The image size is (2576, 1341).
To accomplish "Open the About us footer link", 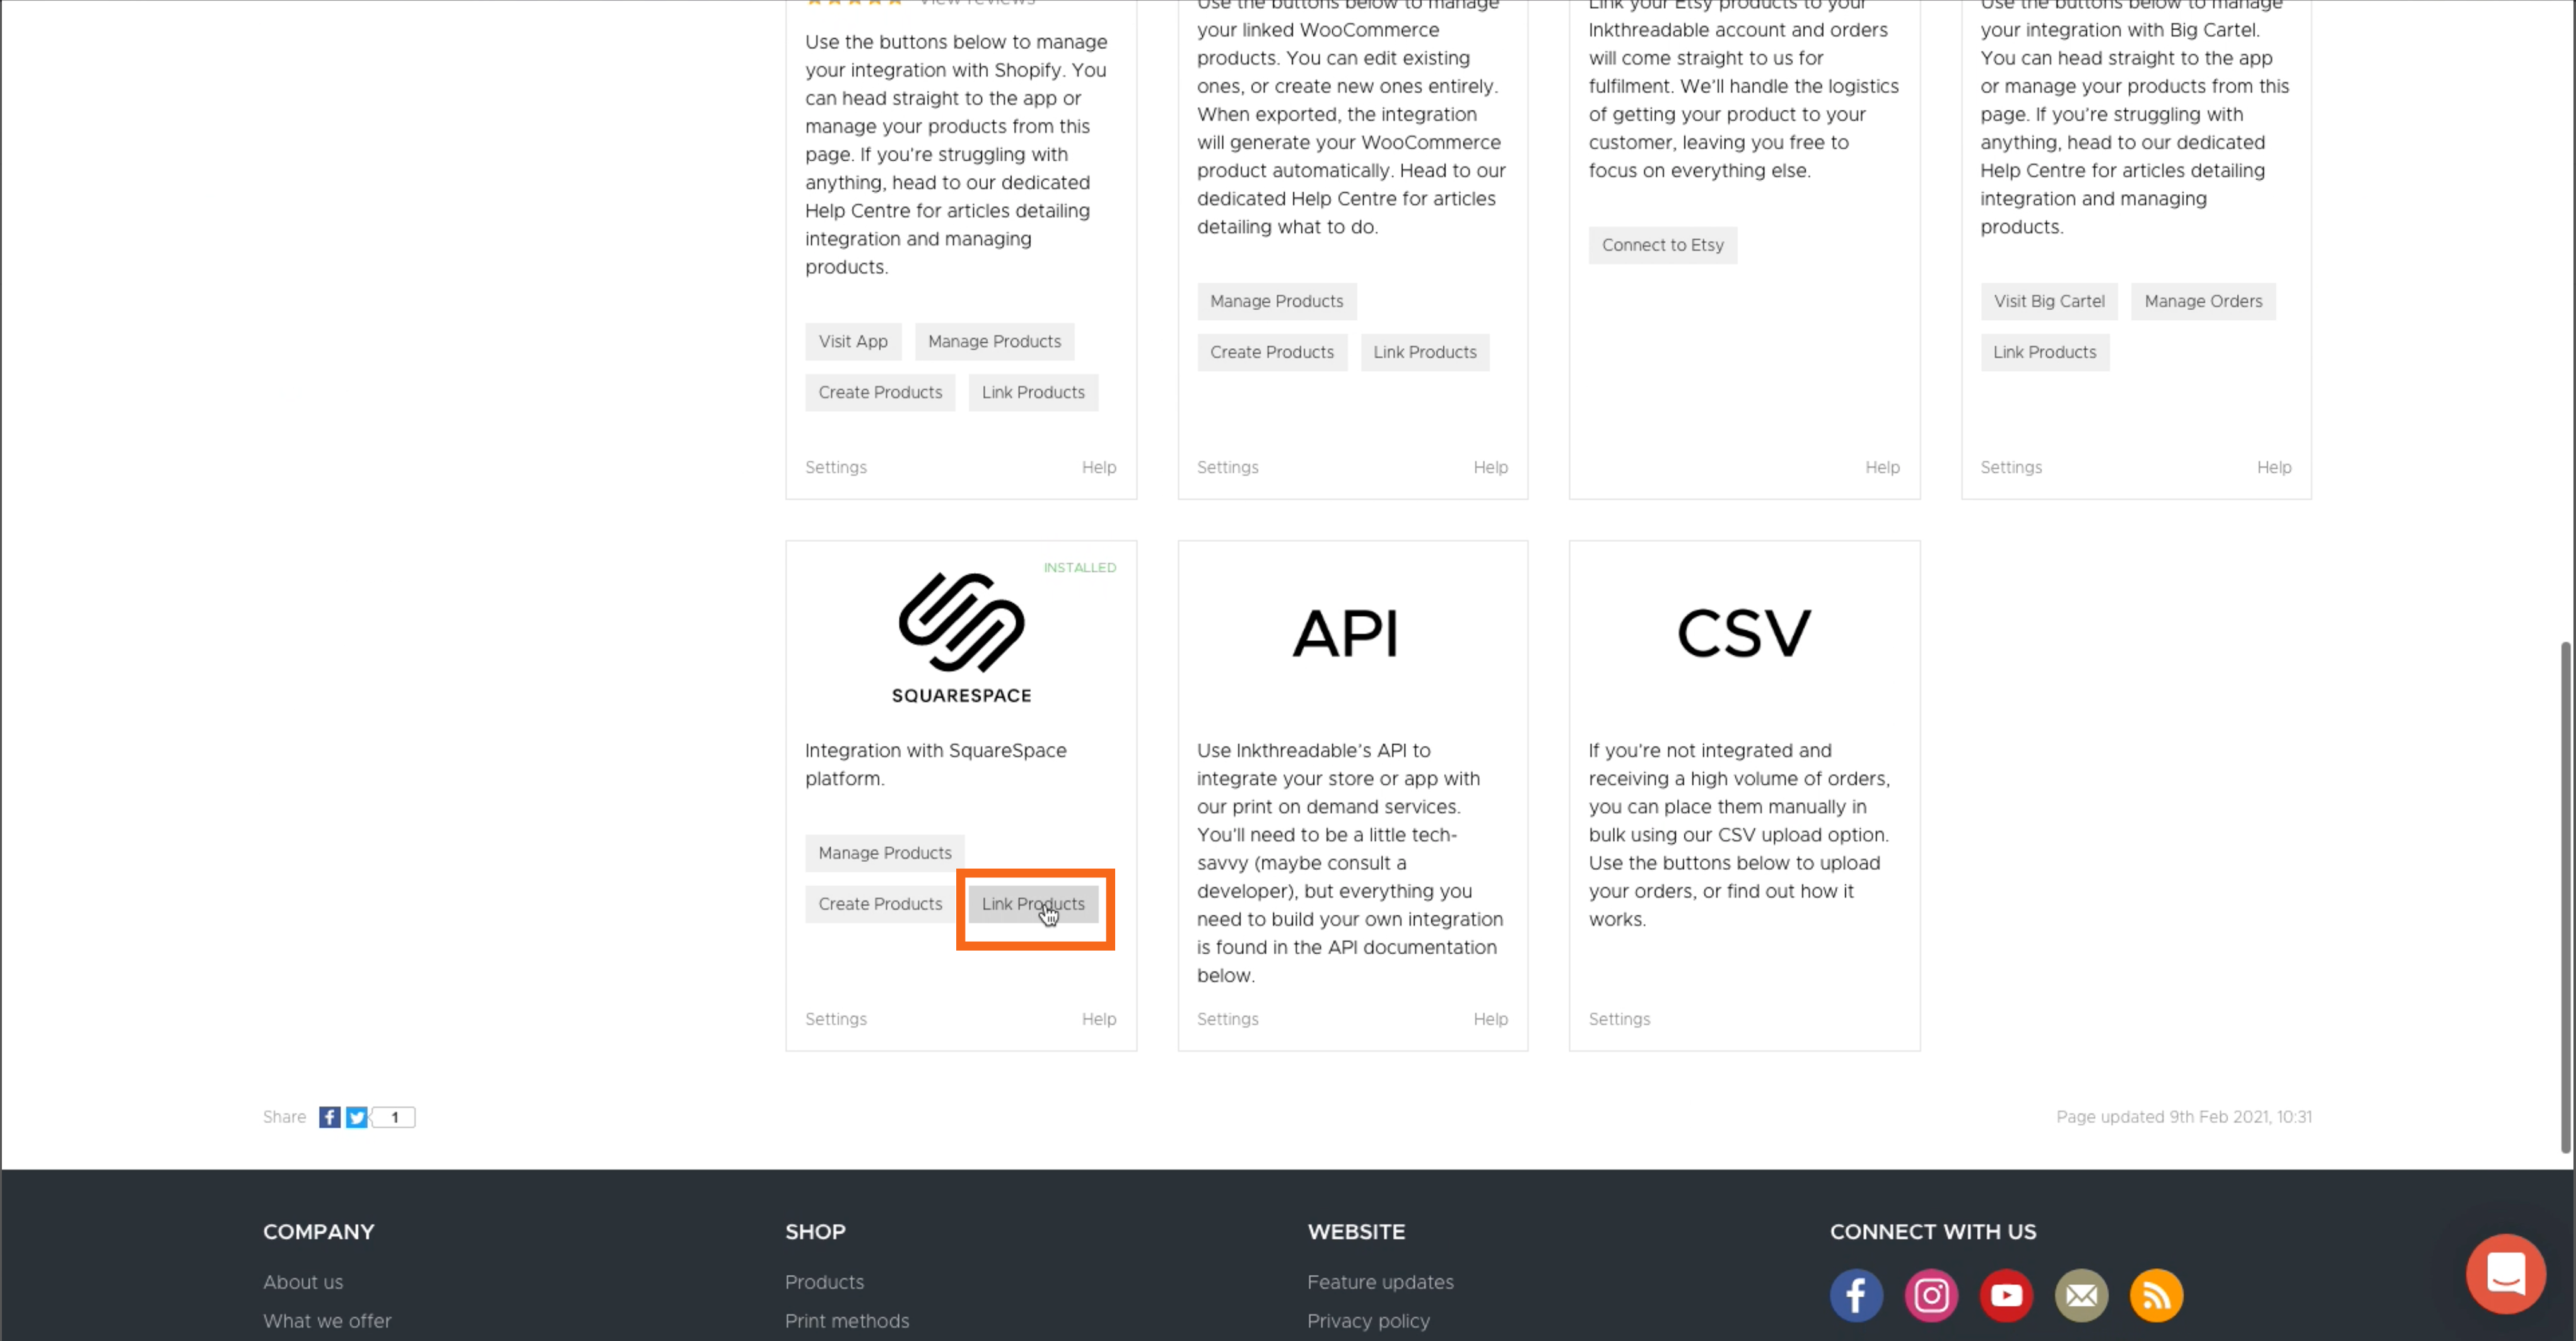I will pyautogui.click(x=303, y=1282).
